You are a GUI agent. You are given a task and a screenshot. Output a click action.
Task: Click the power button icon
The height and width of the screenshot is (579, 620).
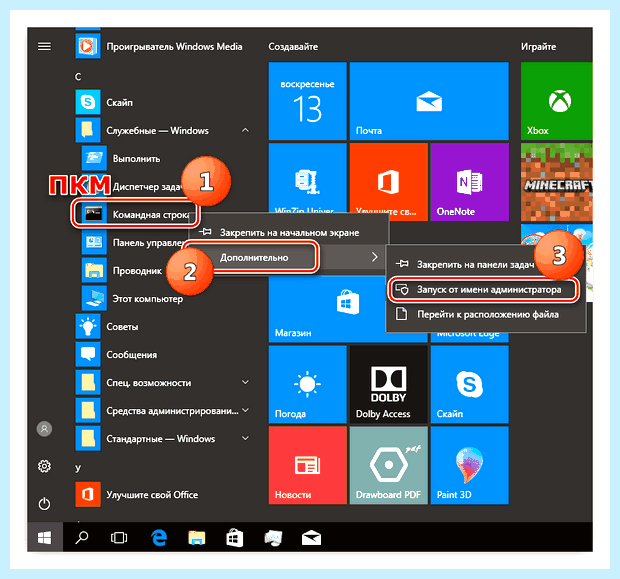(44, 504)
